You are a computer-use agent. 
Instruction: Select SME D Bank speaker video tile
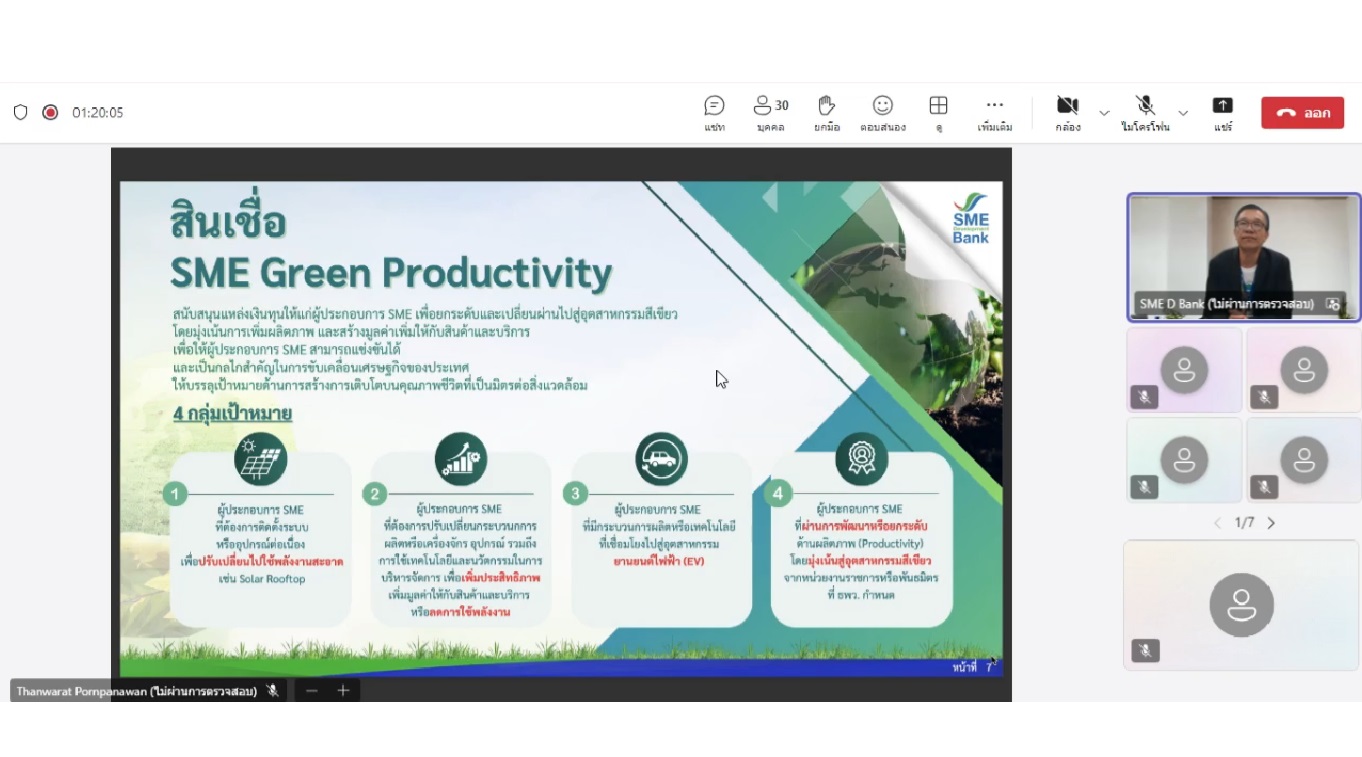[x=1244, y=257]
